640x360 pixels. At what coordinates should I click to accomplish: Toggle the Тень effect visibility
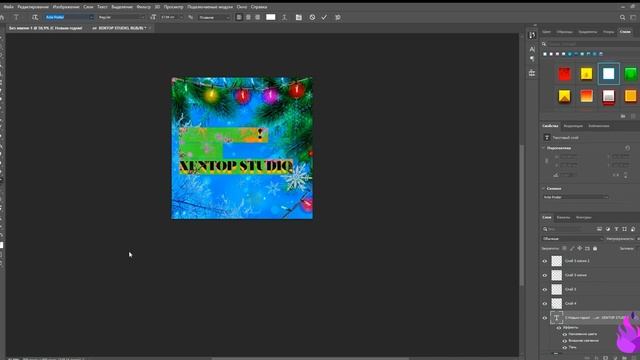(x=565, y=347)
